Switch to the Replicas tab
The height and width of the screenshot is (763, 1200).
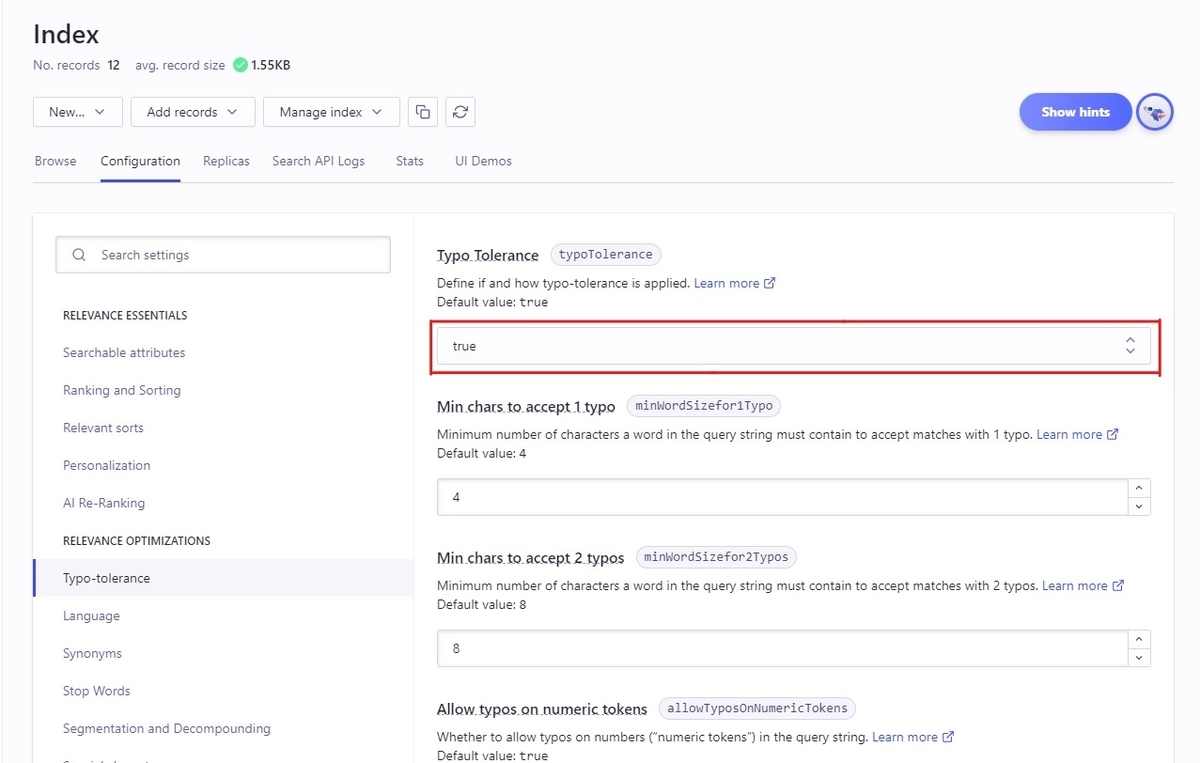tap(226, 161)
